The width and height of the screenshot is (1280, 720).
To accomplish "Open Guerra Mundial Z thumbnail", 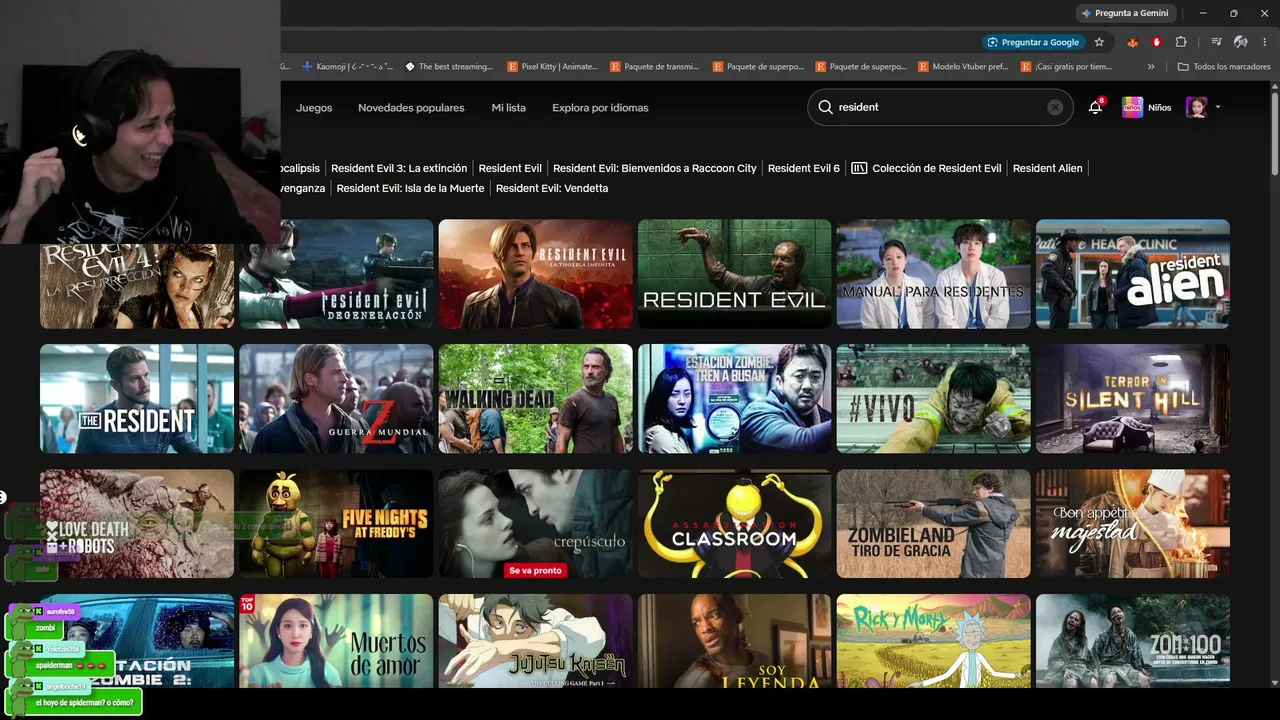I will click(x=336, y=399).
